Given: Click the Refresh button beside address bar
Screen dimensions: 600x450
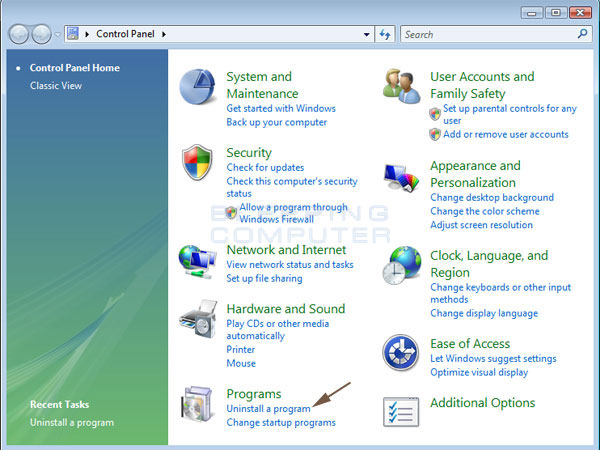Looking at the screenshot, I should click(385, 34).
